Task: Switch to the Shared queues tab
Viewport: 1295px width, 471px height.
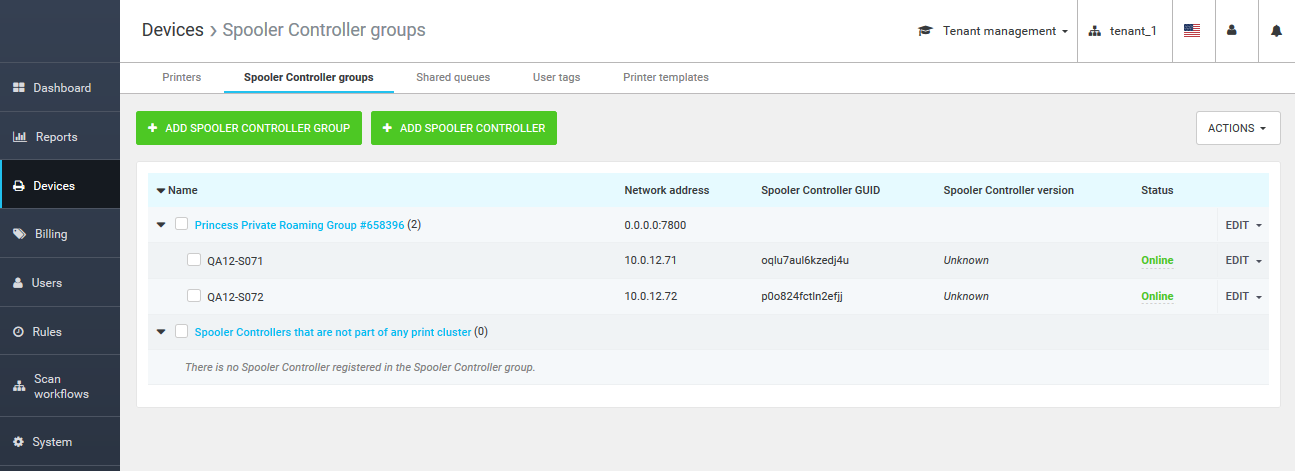Action: (453, 77)
